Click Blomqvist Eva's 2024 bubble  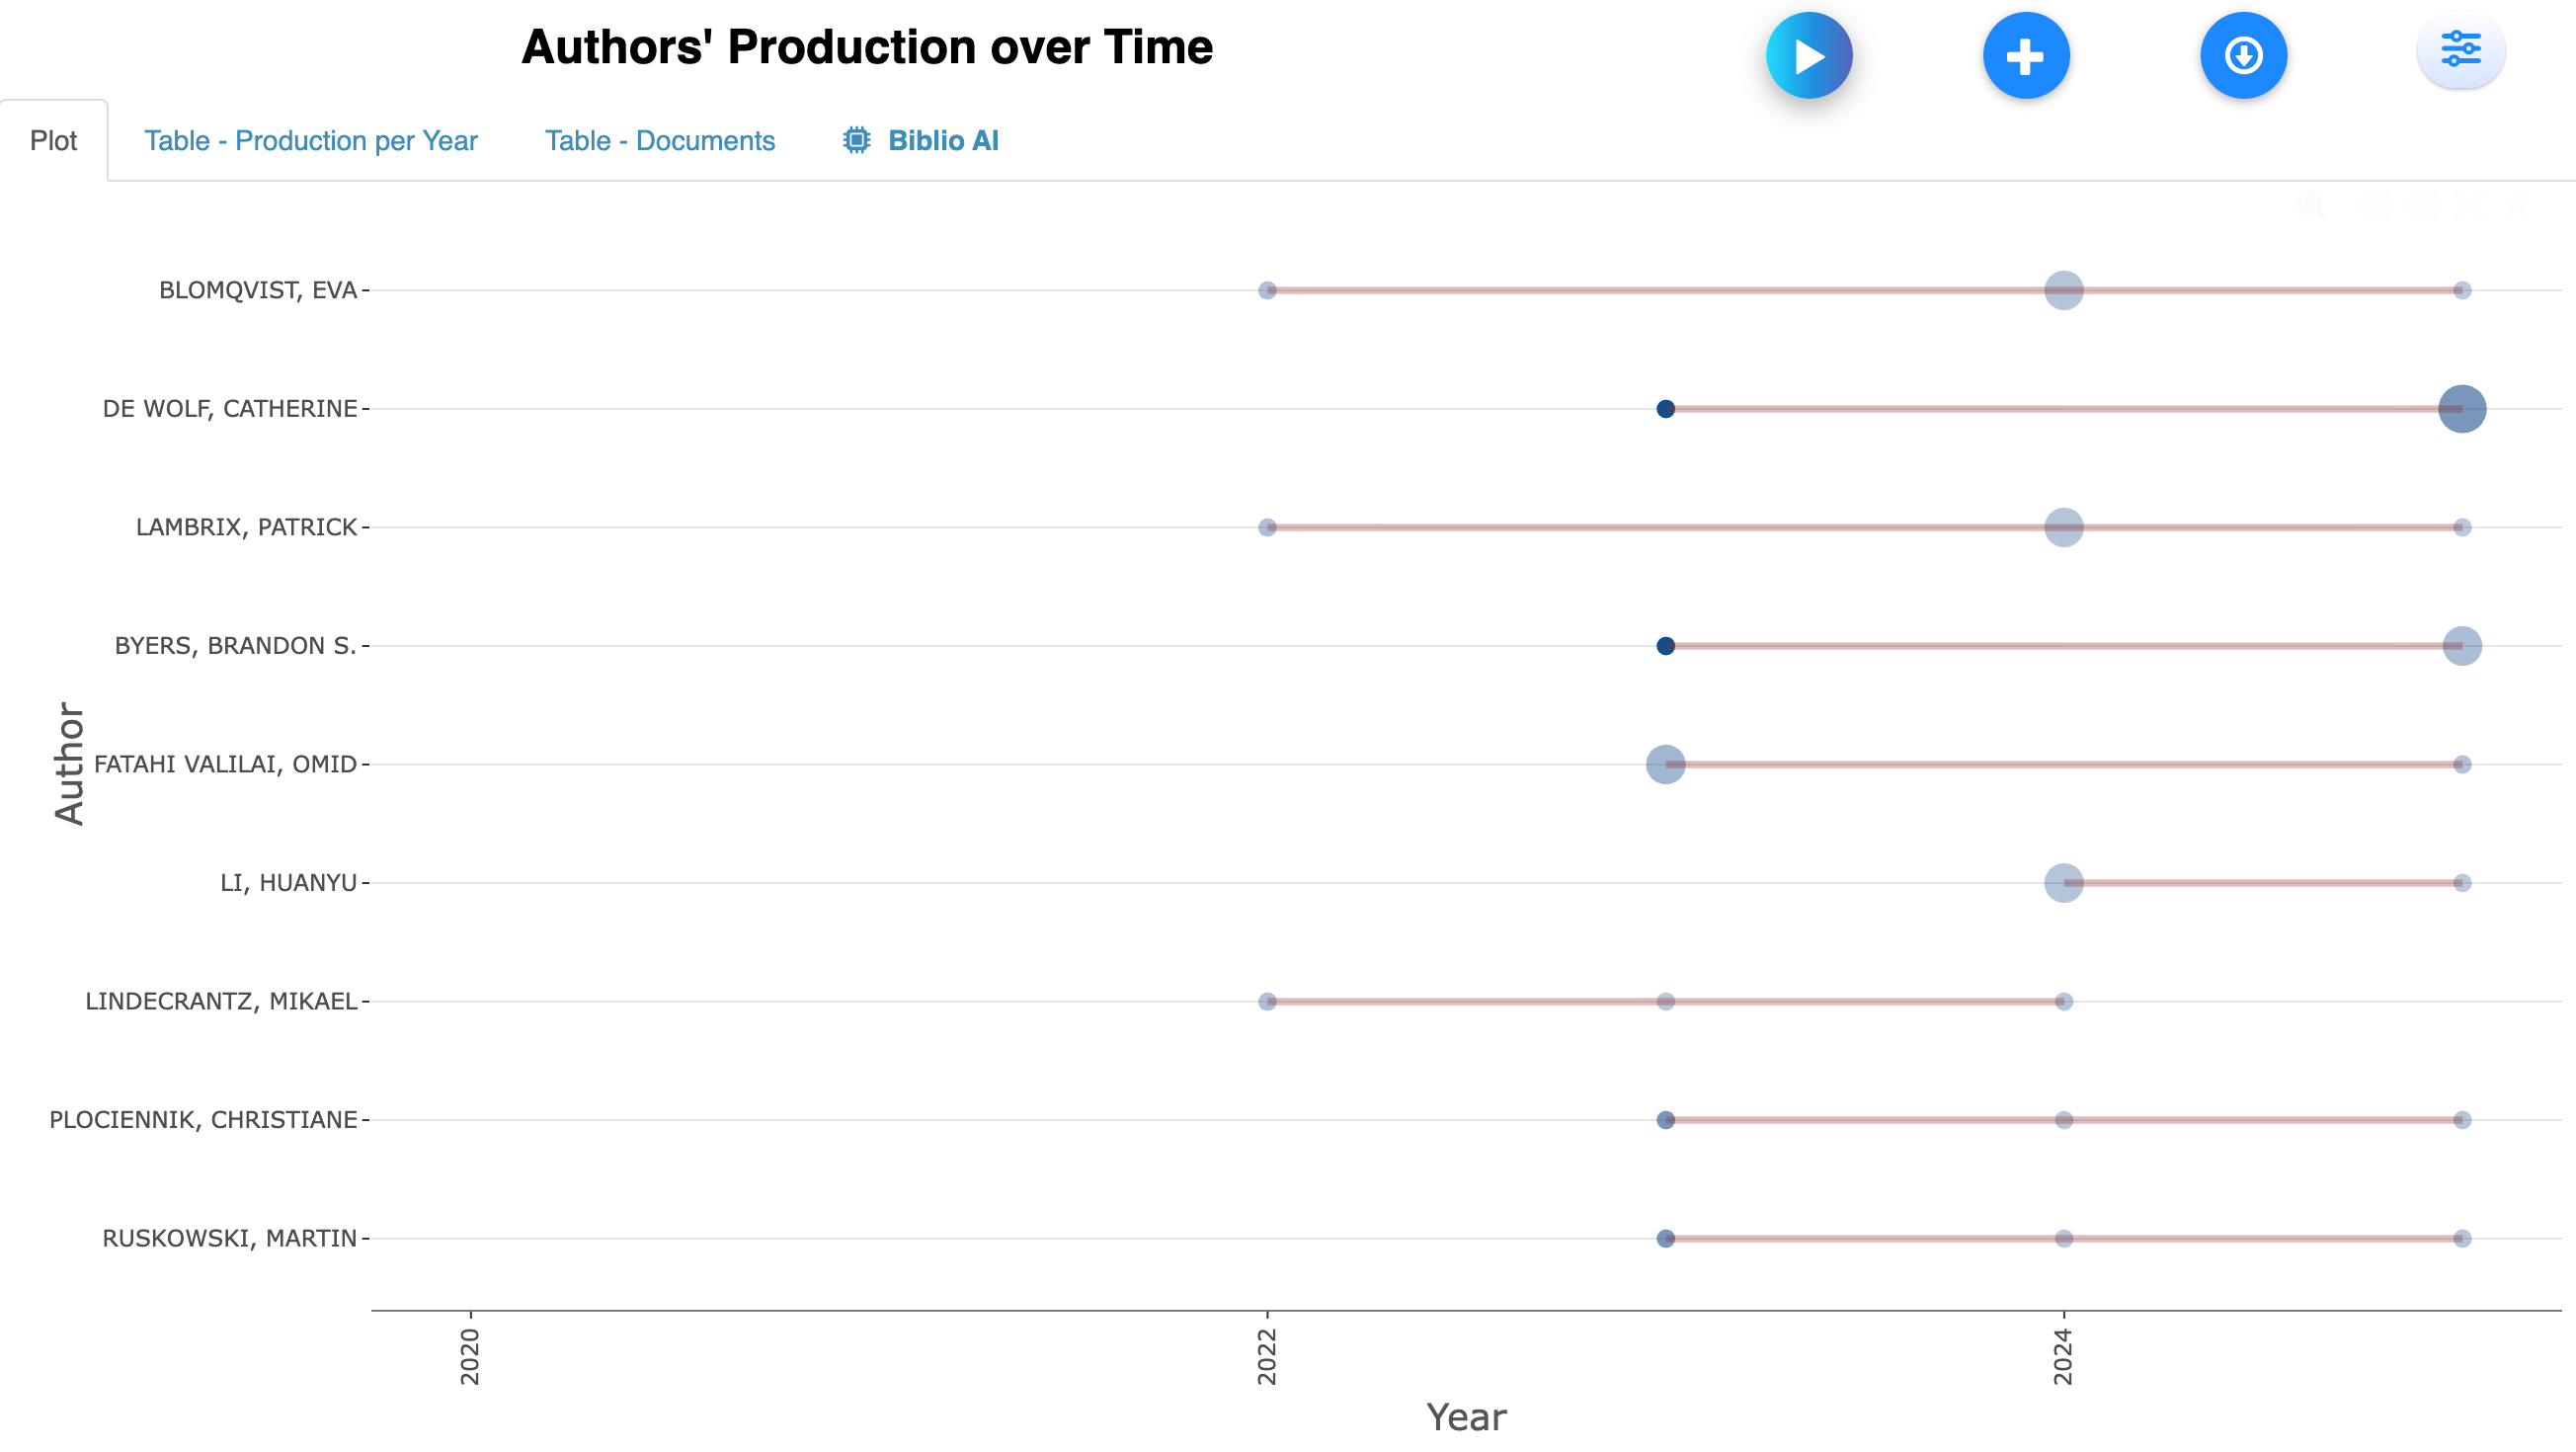click(2063, 291)
